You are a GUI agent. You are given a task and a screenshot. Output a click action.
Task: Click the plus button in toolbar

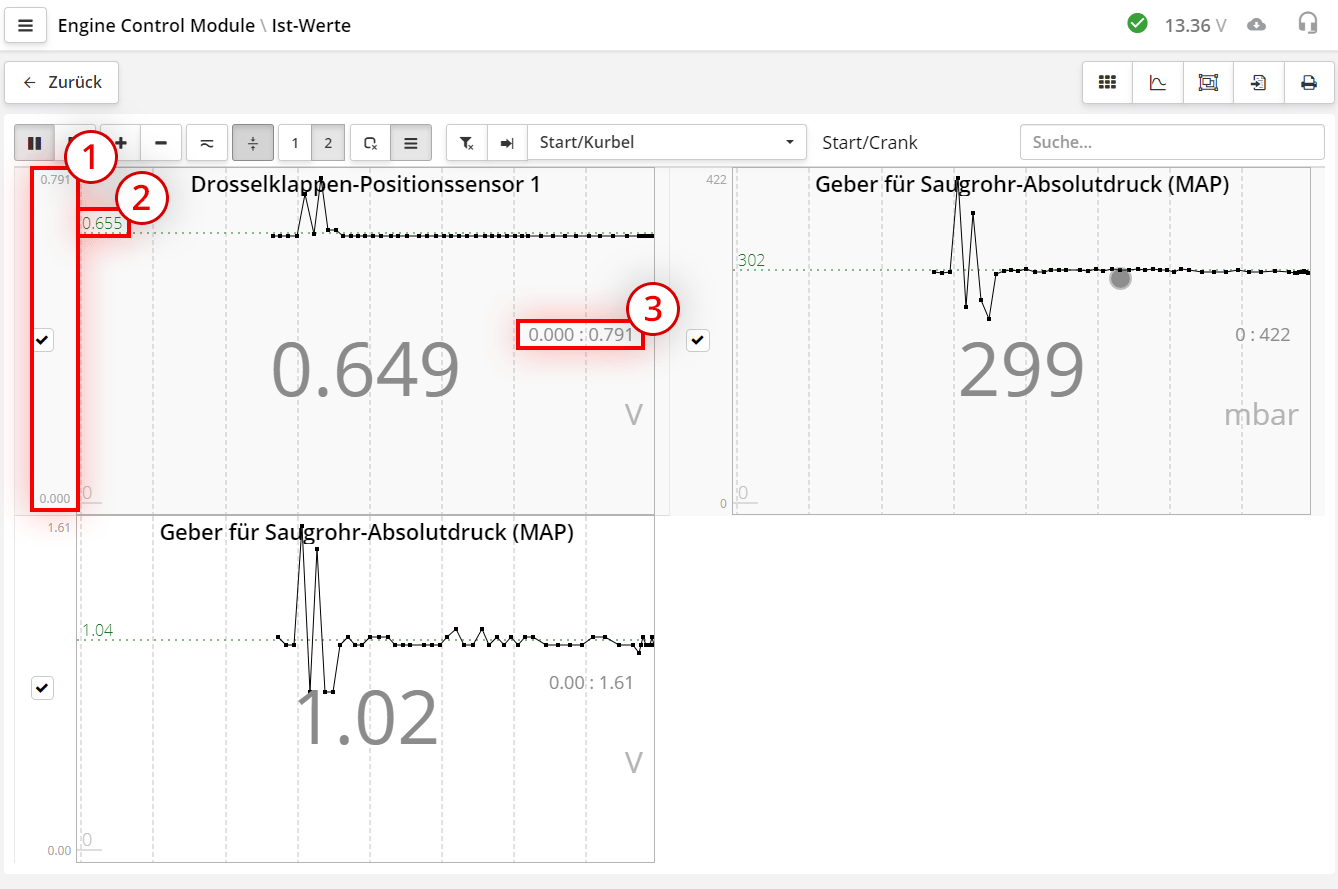[x=122, y=143]
